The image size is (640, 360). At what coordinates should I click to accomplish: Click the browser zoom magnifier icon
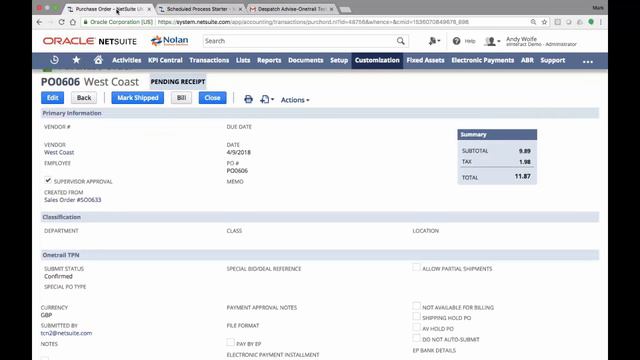click(x=533, y=22)
